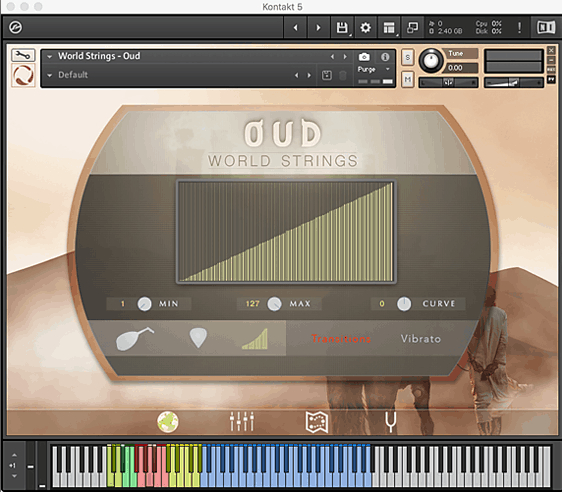562x492 pixels.
Task: Show instrument info with the i icon
Action: [x=385, y=57]
